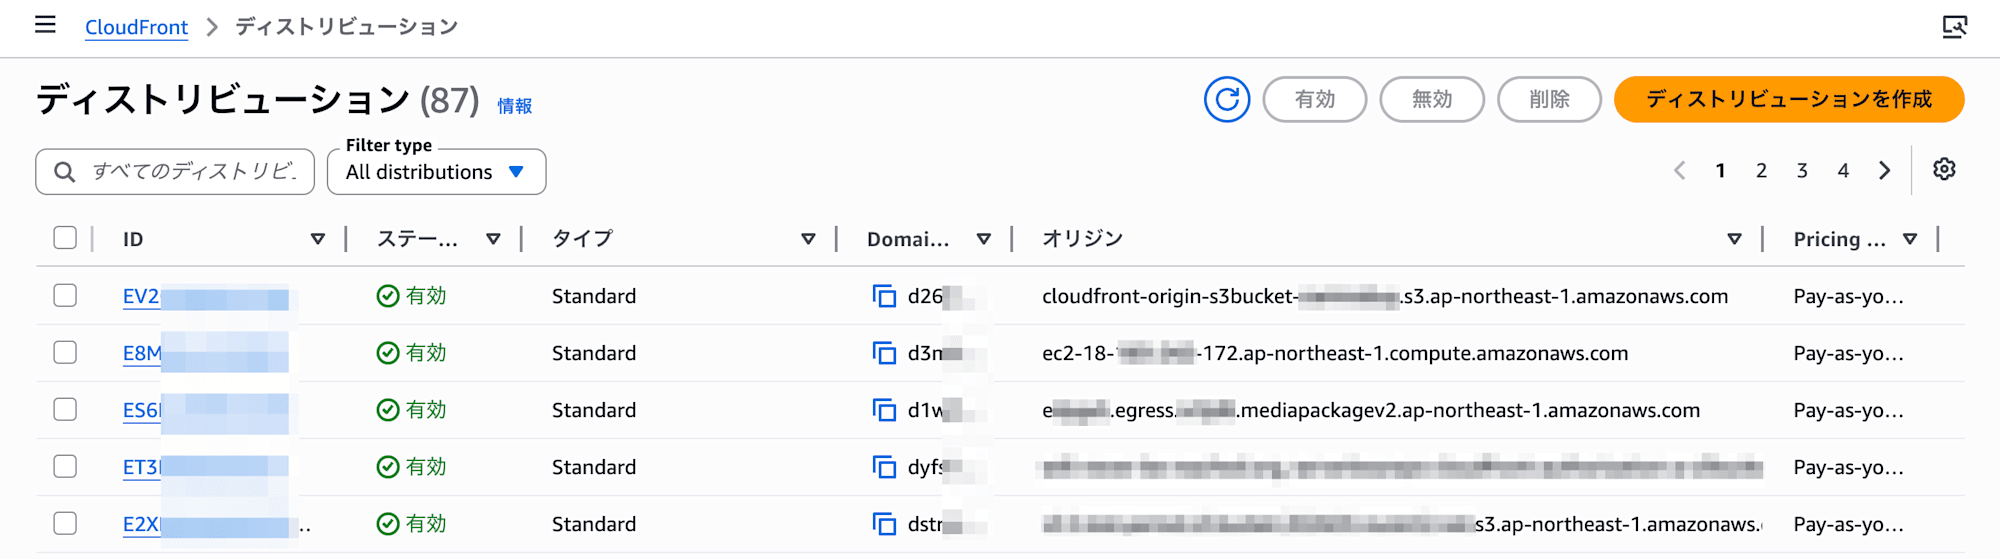Select the EV2 distribution row checkbox

point(65,295)
